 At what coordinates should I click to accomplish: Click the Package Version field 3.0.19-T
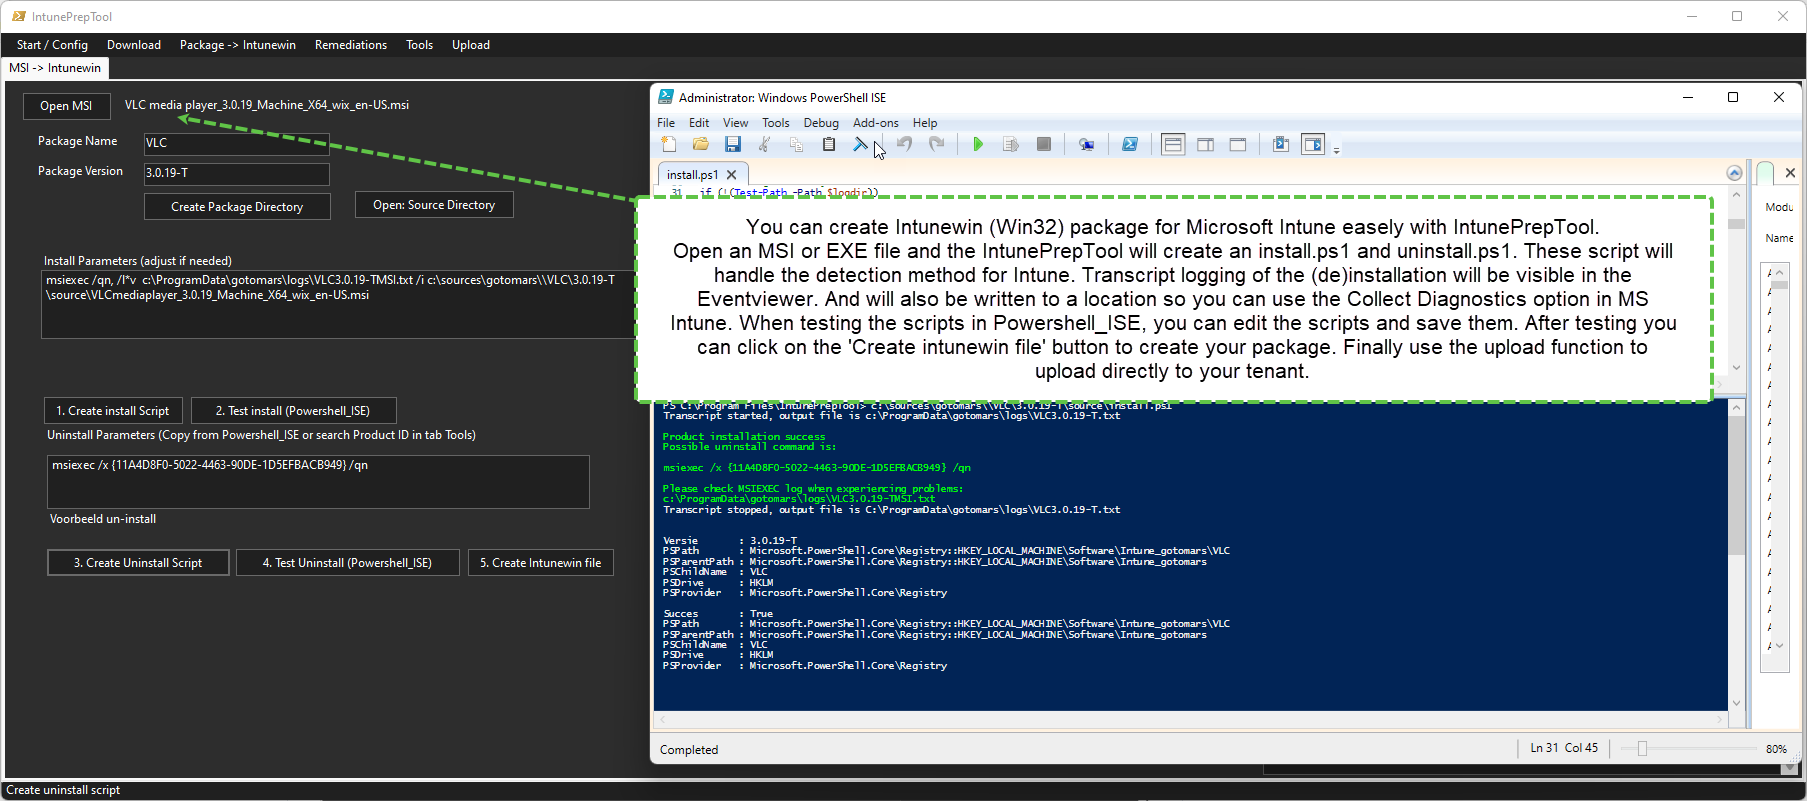(237, 173)
